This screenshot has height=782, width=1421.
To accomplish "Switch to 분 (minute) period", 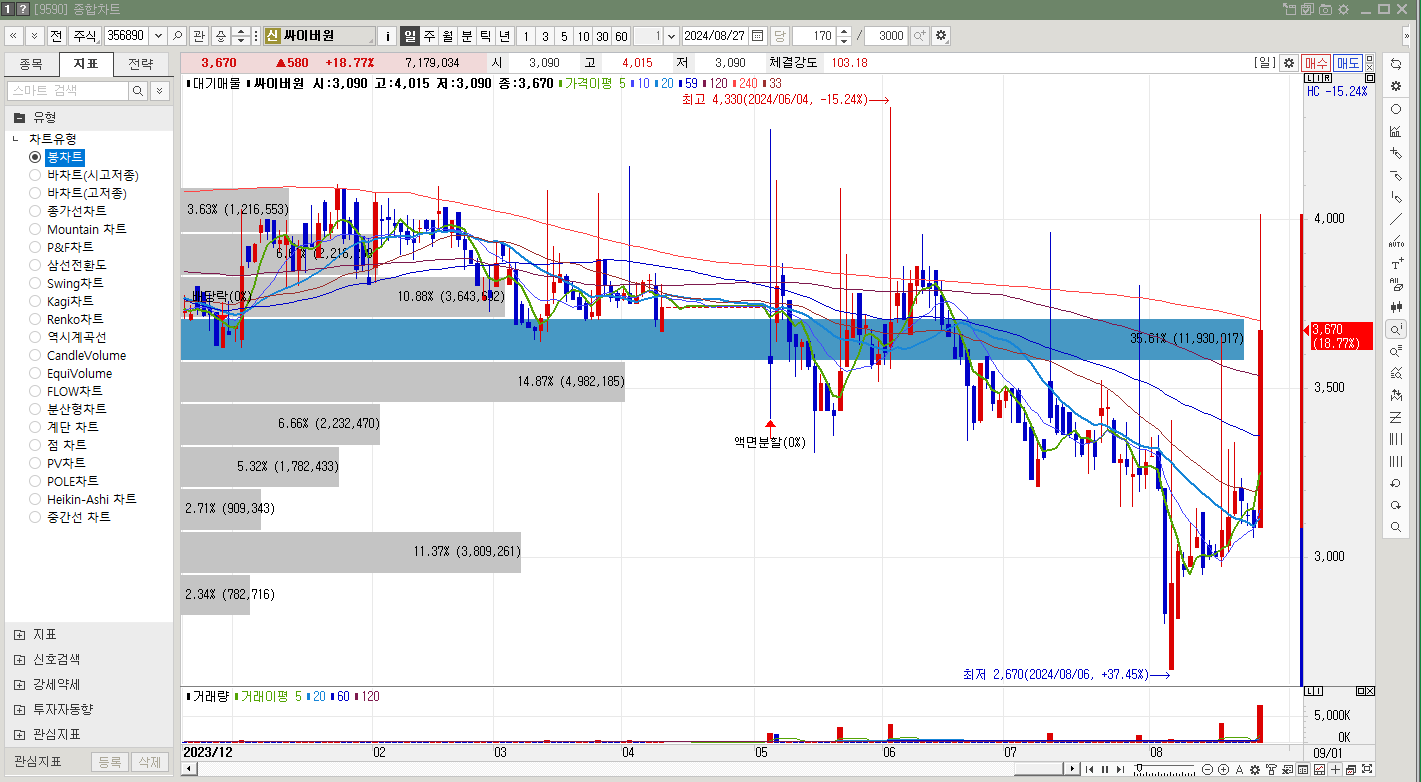I will [x=466, y=36].
